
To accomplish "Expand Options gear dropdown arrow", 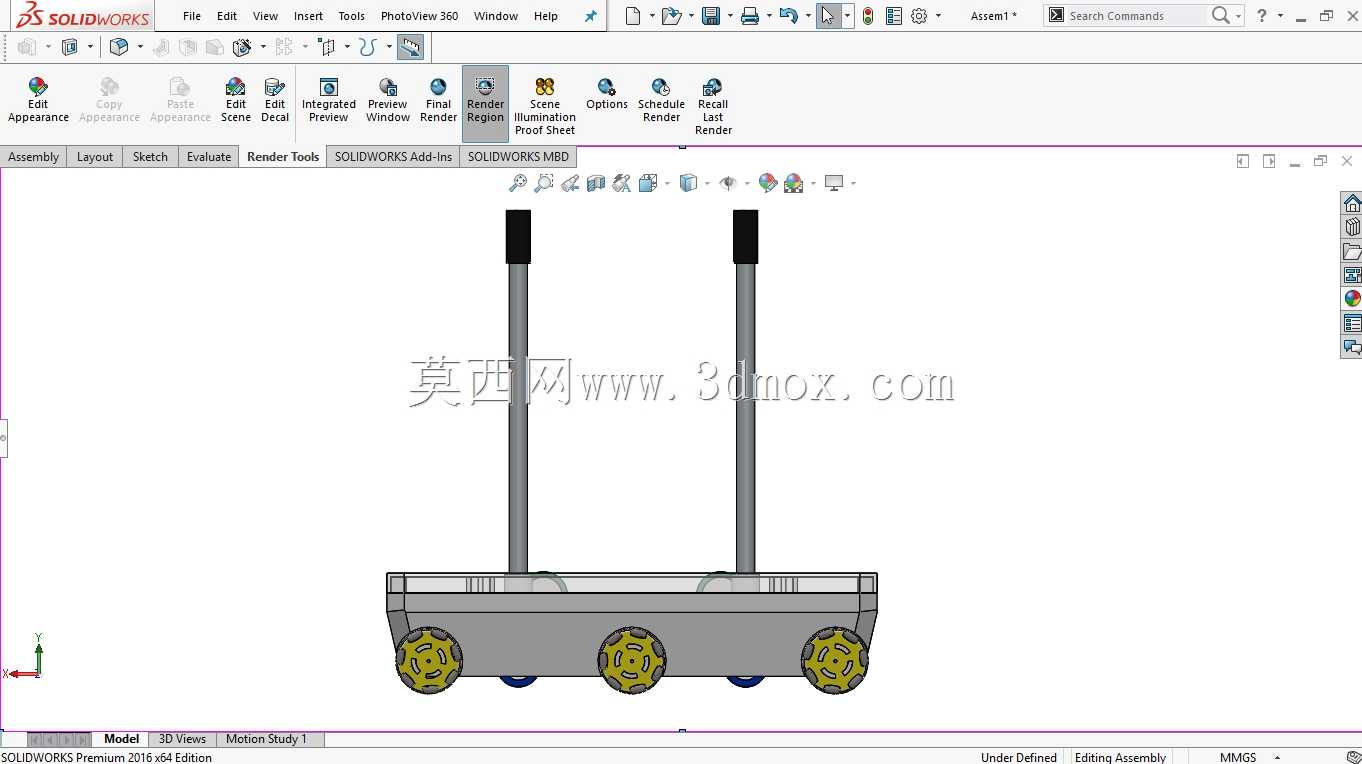I will pyautogui.click(x=938, y=16).
